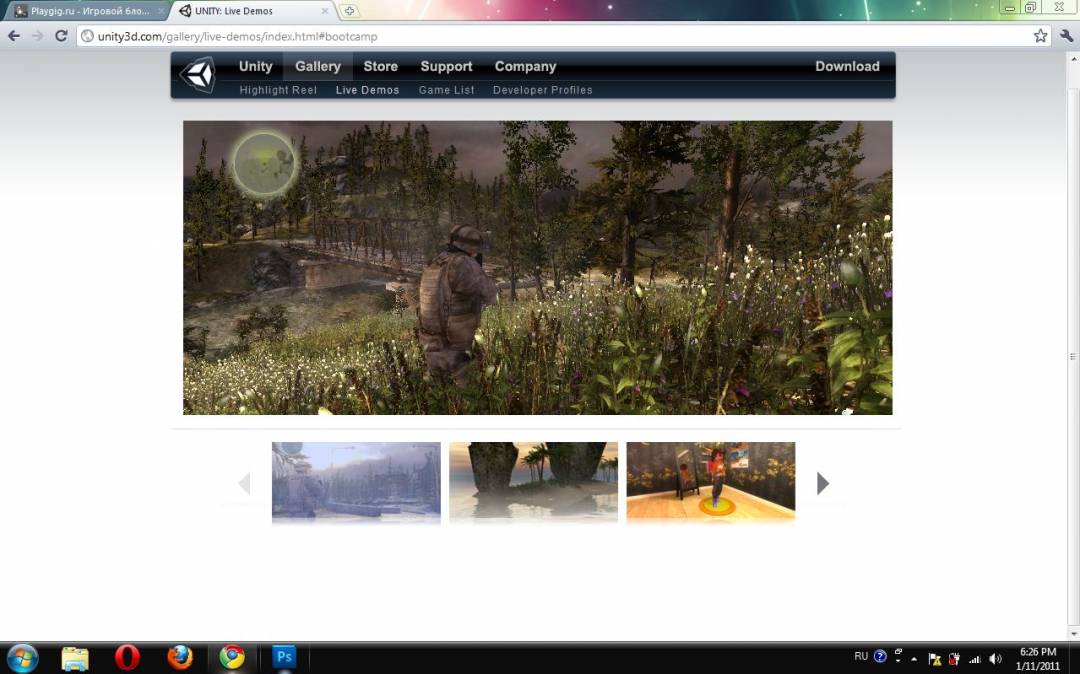Reload the page with refresh icon
This screenshot has width=1080, height=674.
tap(61, 36)
